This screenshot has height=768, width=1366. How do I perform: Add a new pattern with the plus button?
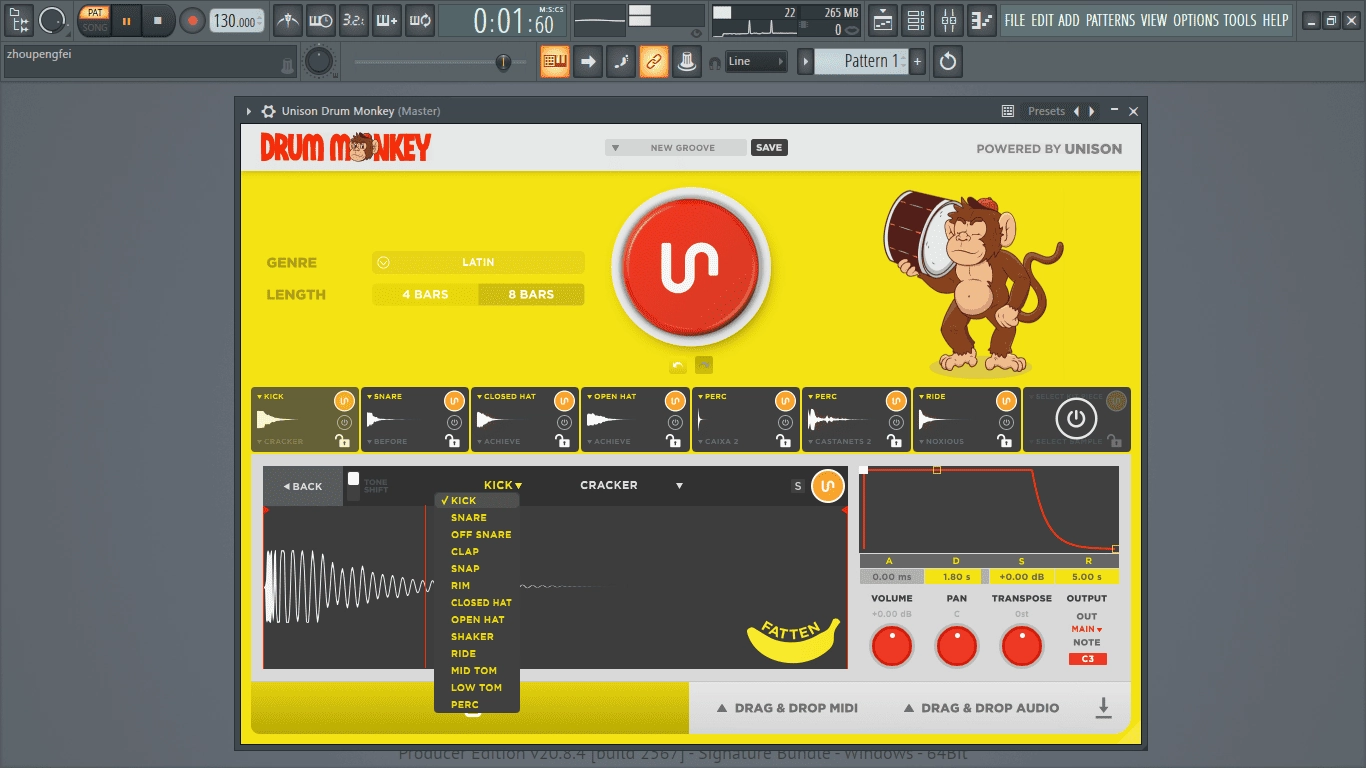point(917,61)
